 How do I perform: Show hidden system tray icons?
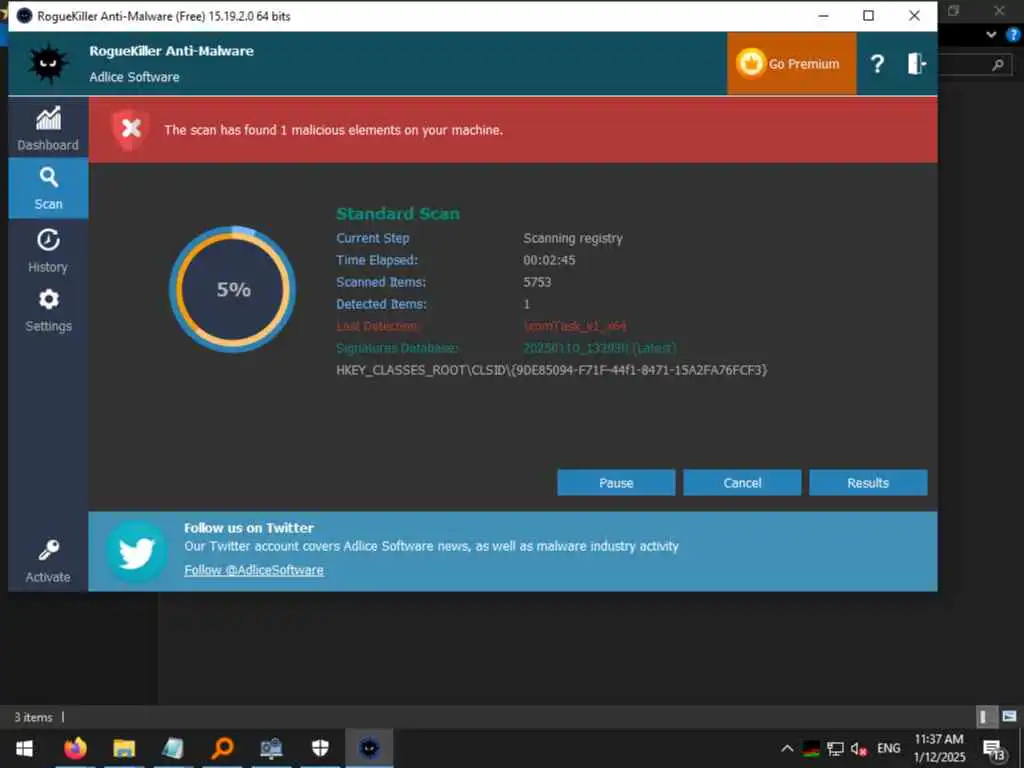coord(788,748)
